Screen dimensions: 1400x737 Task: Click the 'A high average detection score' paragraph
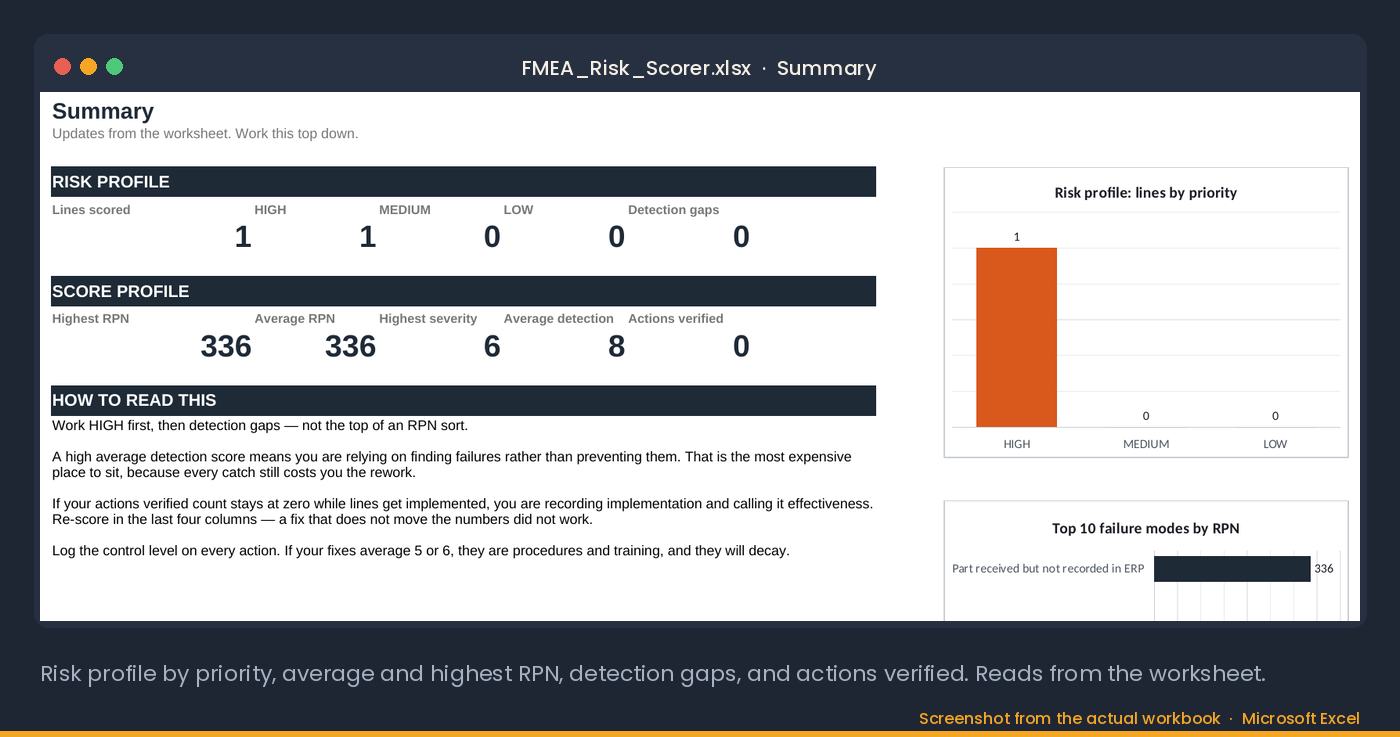click(452, 464)
